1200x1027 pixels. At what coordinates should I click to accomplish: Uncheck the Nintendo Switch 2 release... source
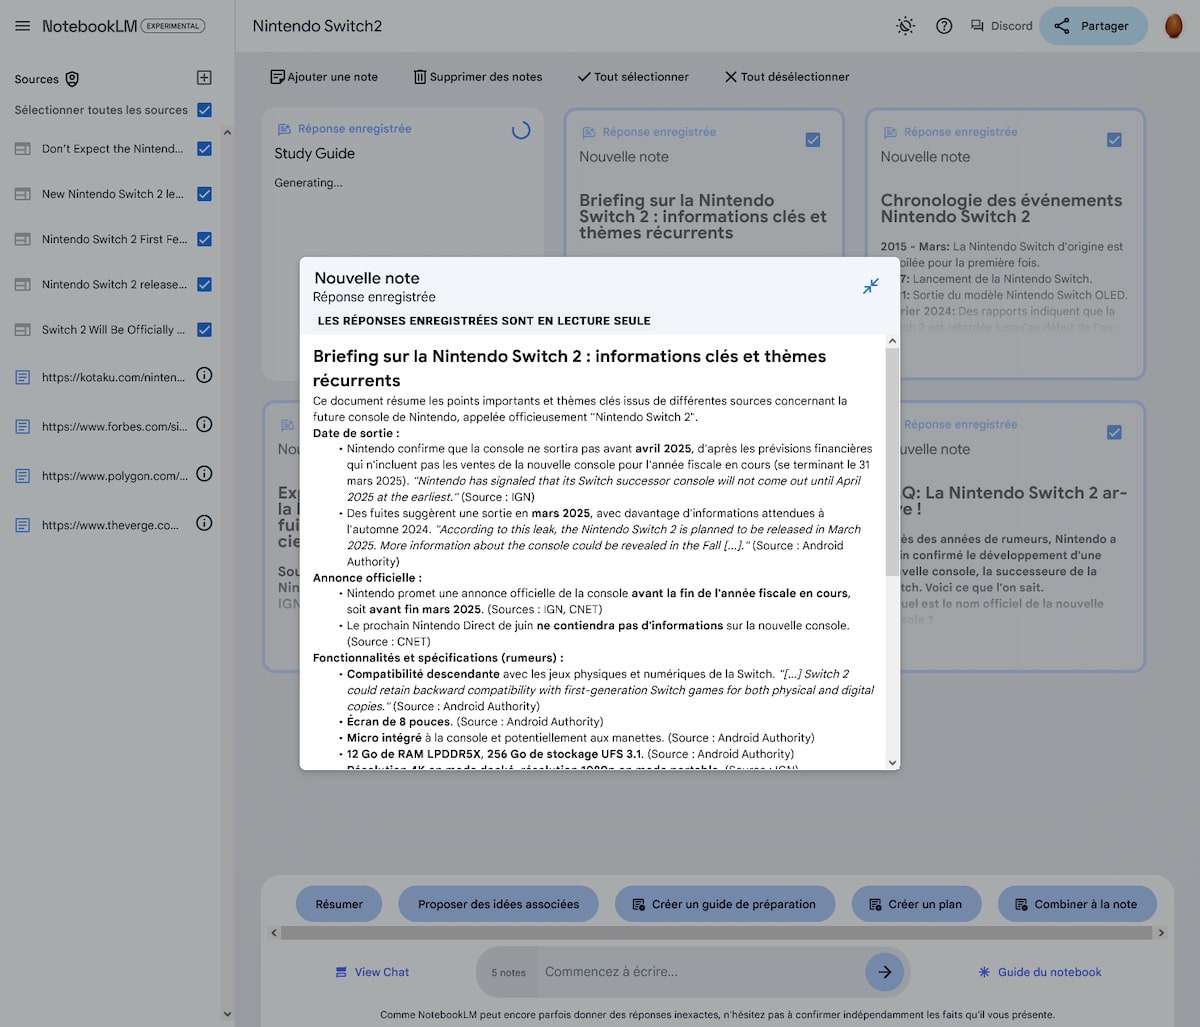pyautogui.click(x=204, y=284)
